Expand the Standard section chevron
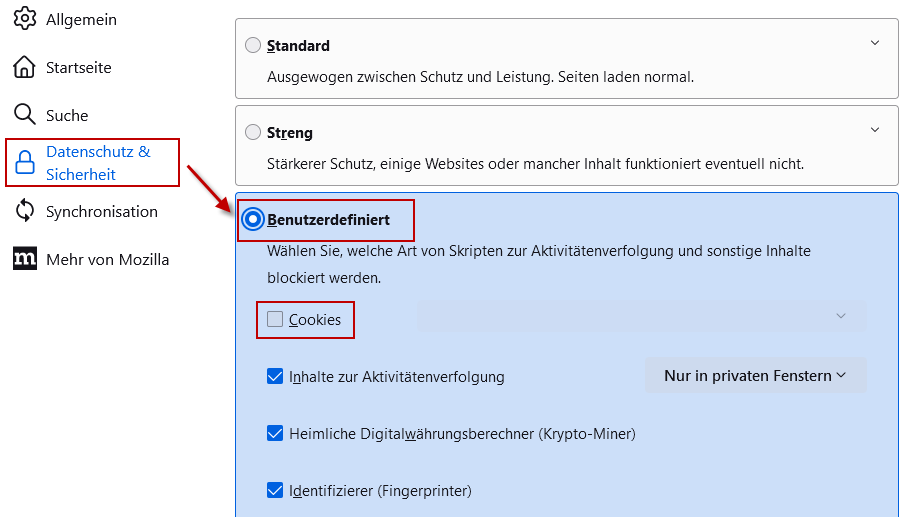The width and height of the screenshot is (907, 517). pyautogui.click(x=875, y=43)
